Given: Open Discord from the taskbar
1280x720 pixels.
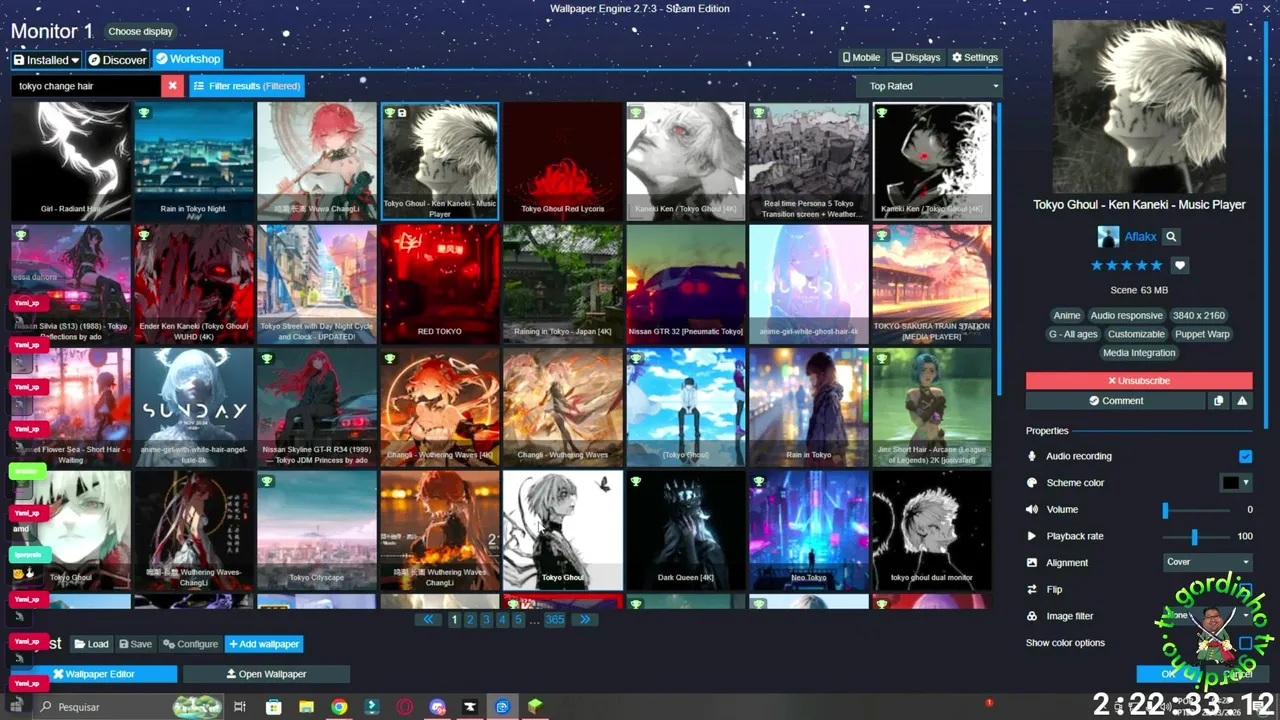Looking at the screenshot, I should click(437, 707).
